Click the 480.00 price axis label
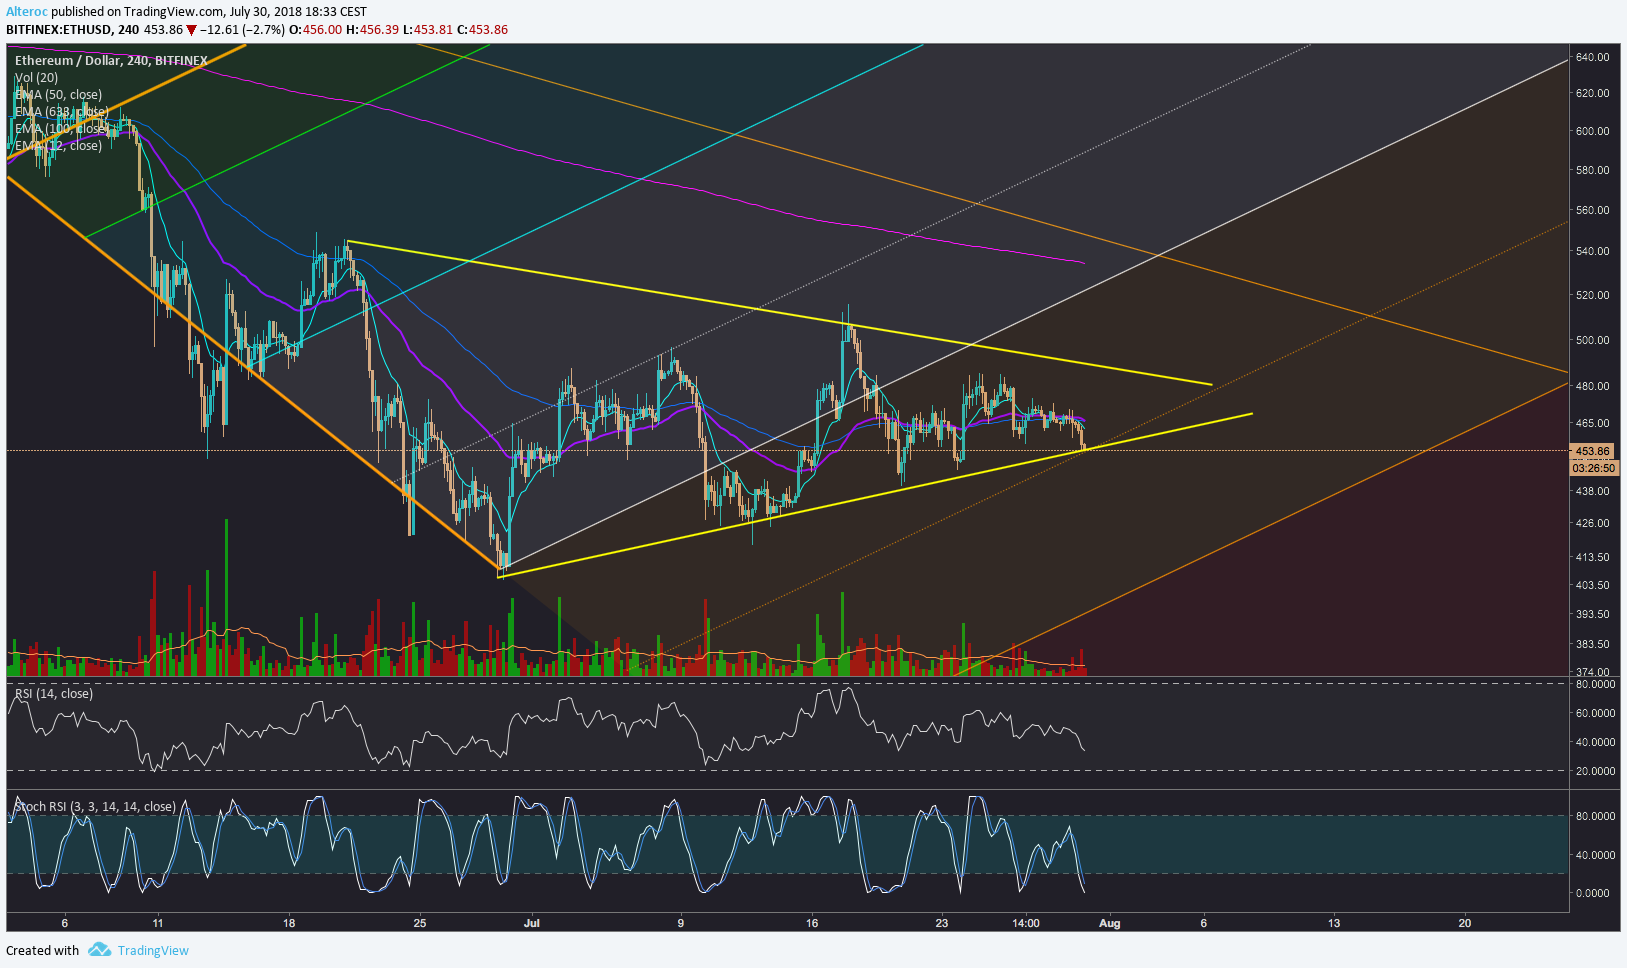Viewport: 1627px width, 968px height. [1592, 386]
